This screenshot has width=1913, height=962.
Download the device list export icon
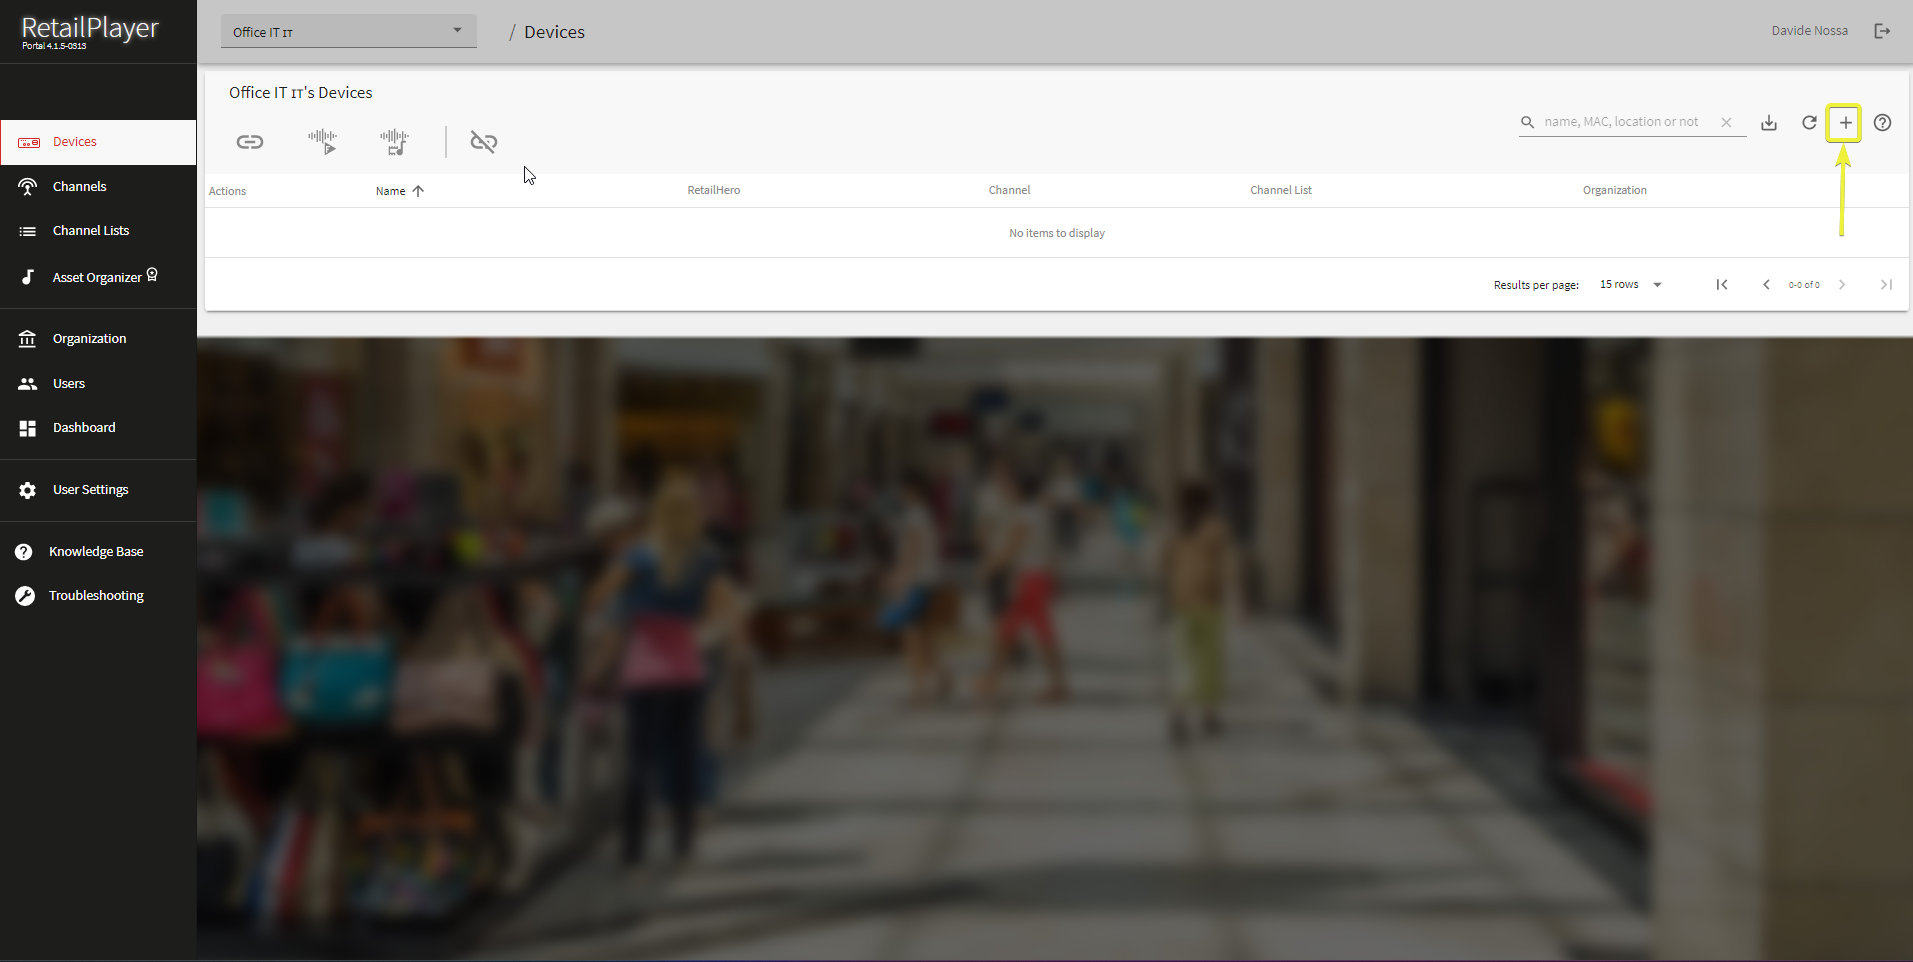1769,123
